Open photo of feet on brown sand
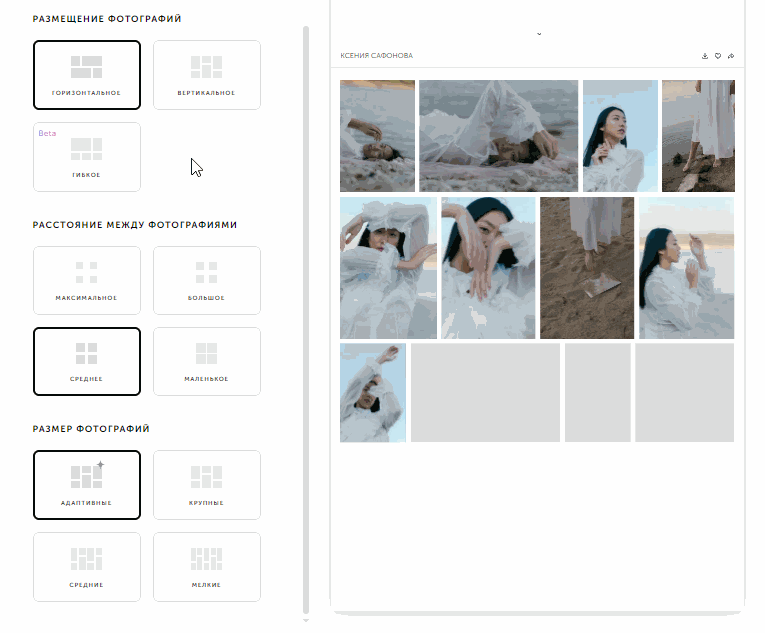Image resolution: width=765 pixels, height=633 pixels. pyautogui.click(x=587, y=268)
